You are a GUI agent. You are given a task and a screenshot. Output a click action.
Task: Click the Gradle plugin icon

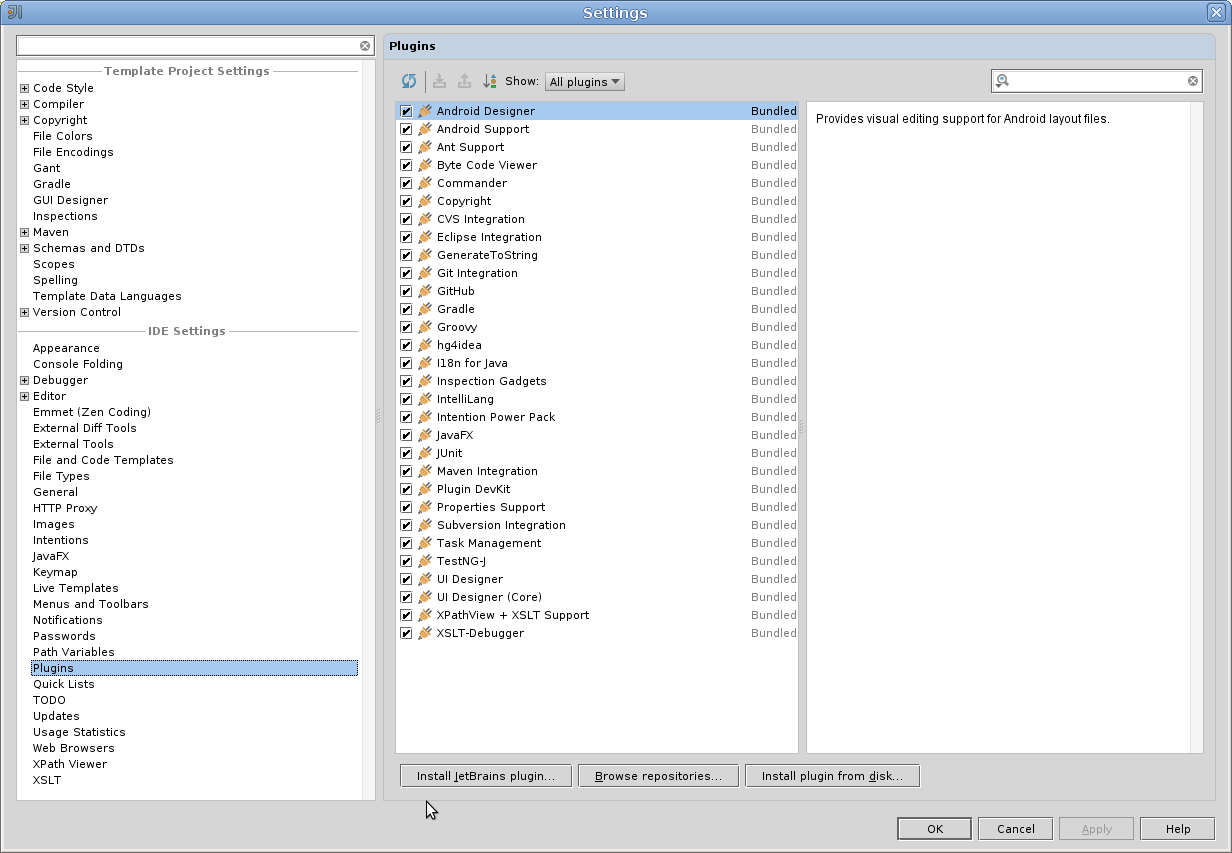[x=425, y=309]
